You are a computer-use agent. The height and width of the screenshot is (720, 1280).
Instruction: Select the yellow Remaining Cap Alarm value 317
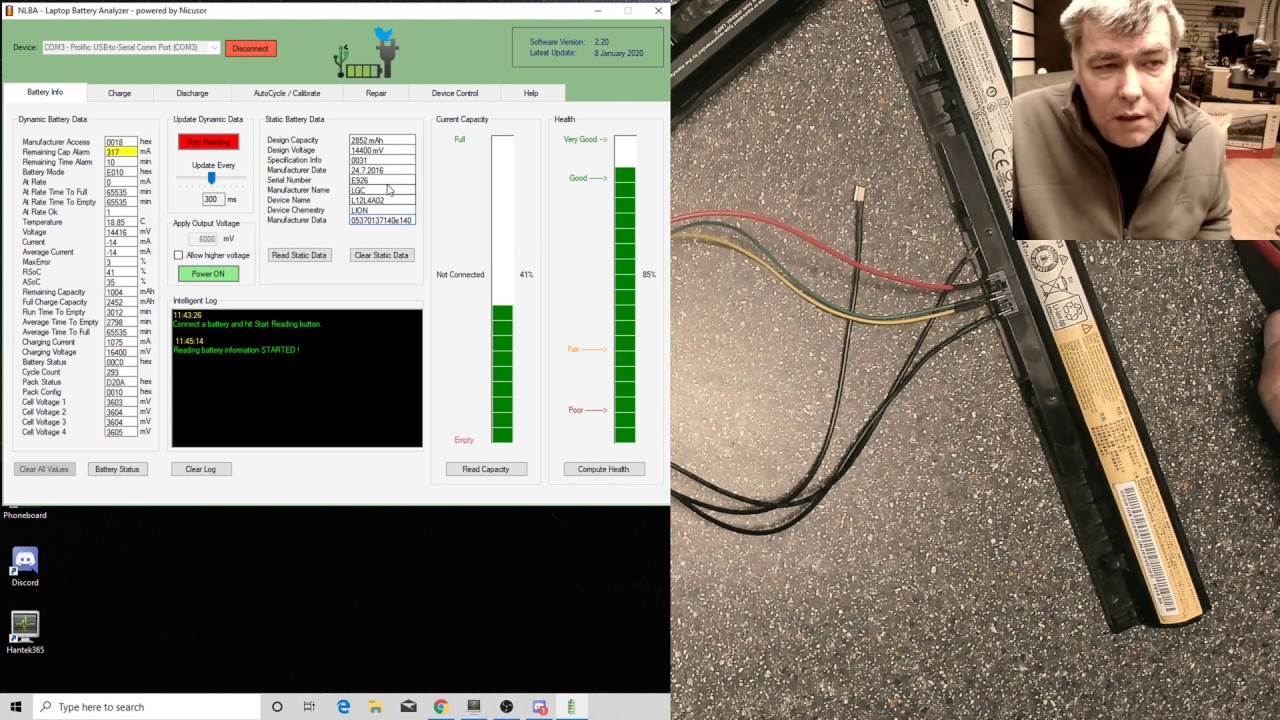121,152
